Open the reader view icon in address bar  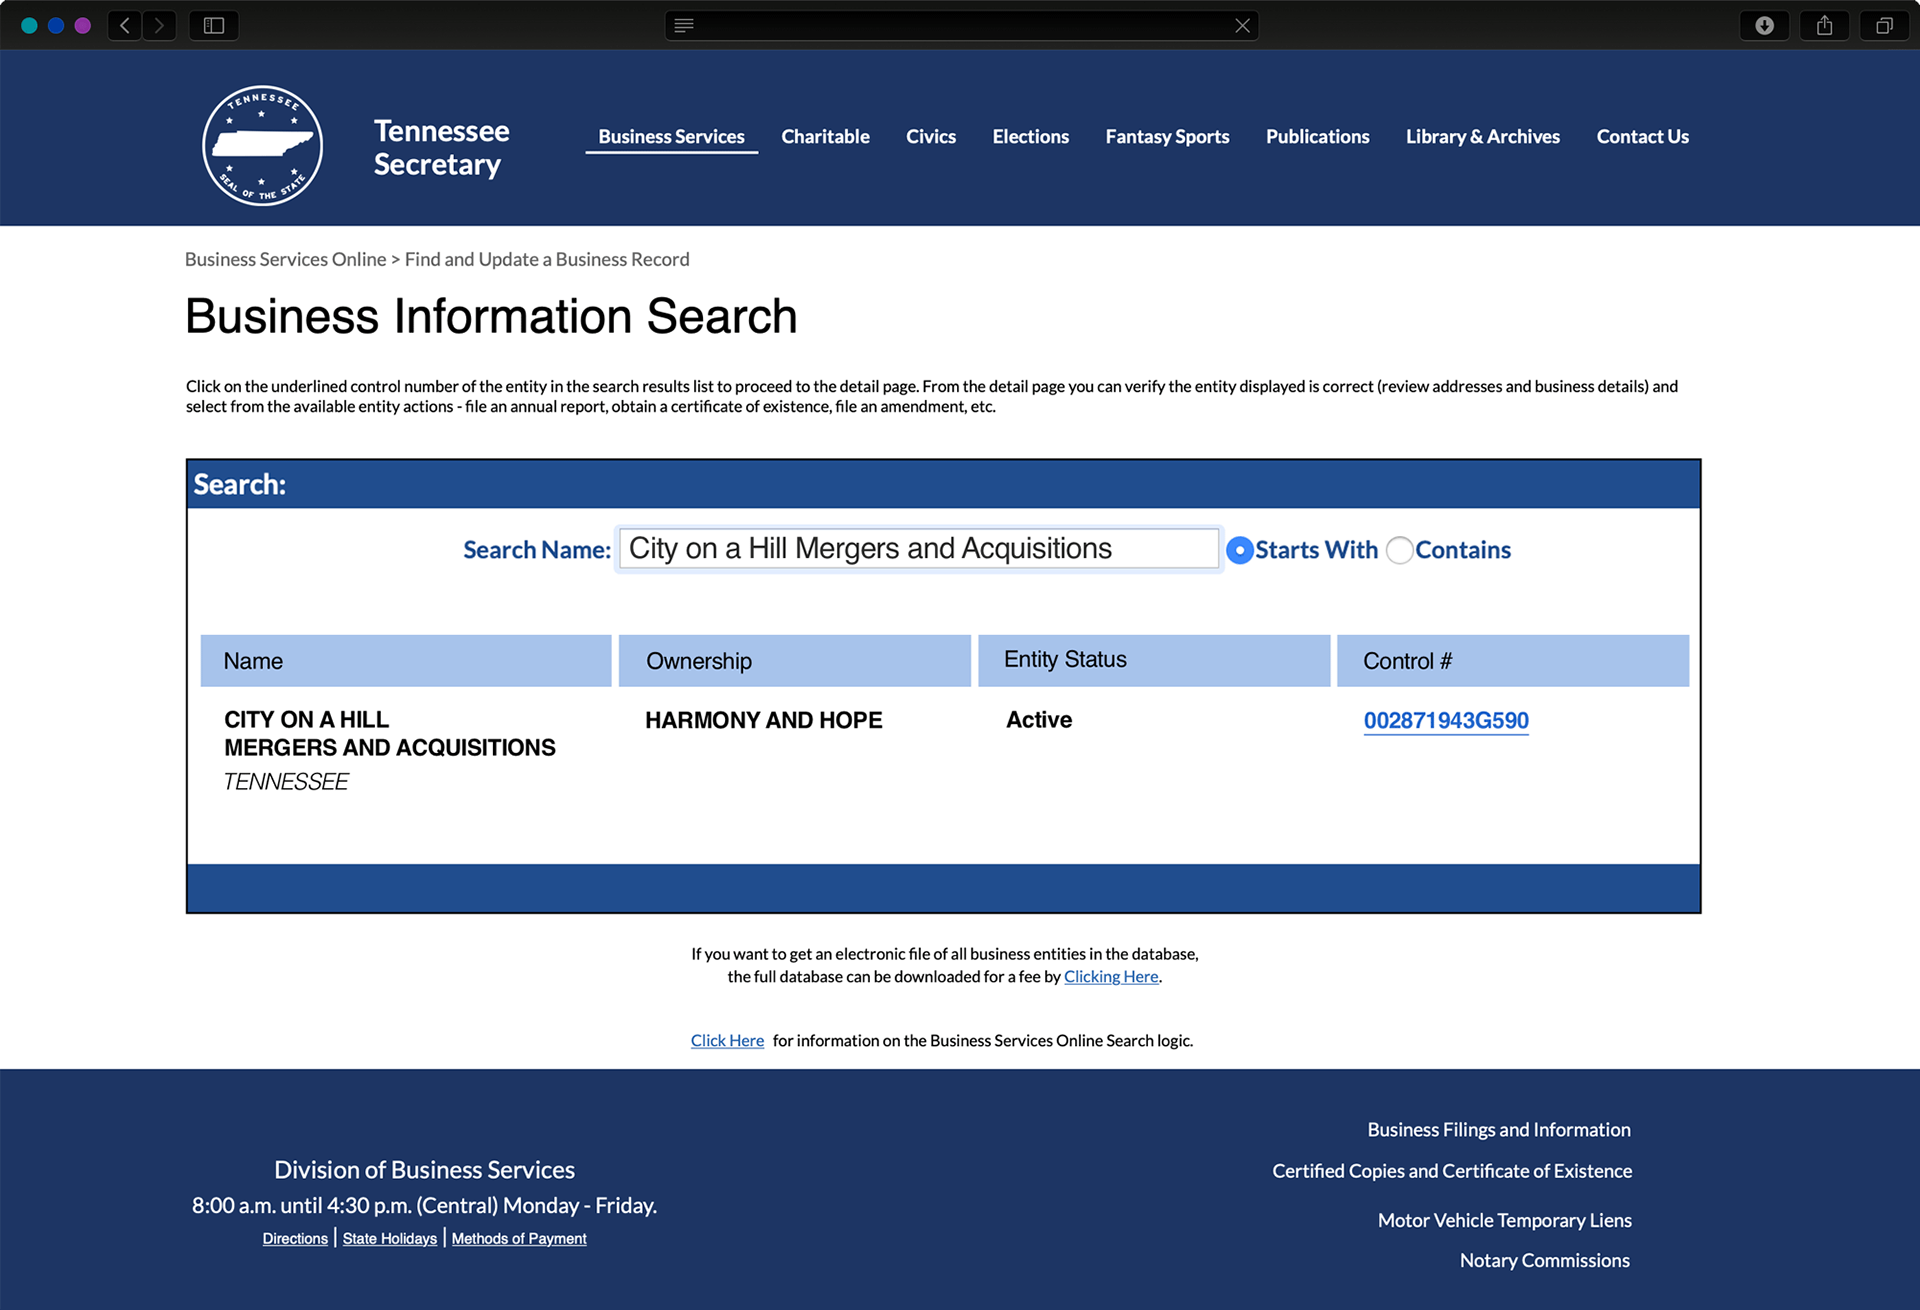[x=684, y=25]
